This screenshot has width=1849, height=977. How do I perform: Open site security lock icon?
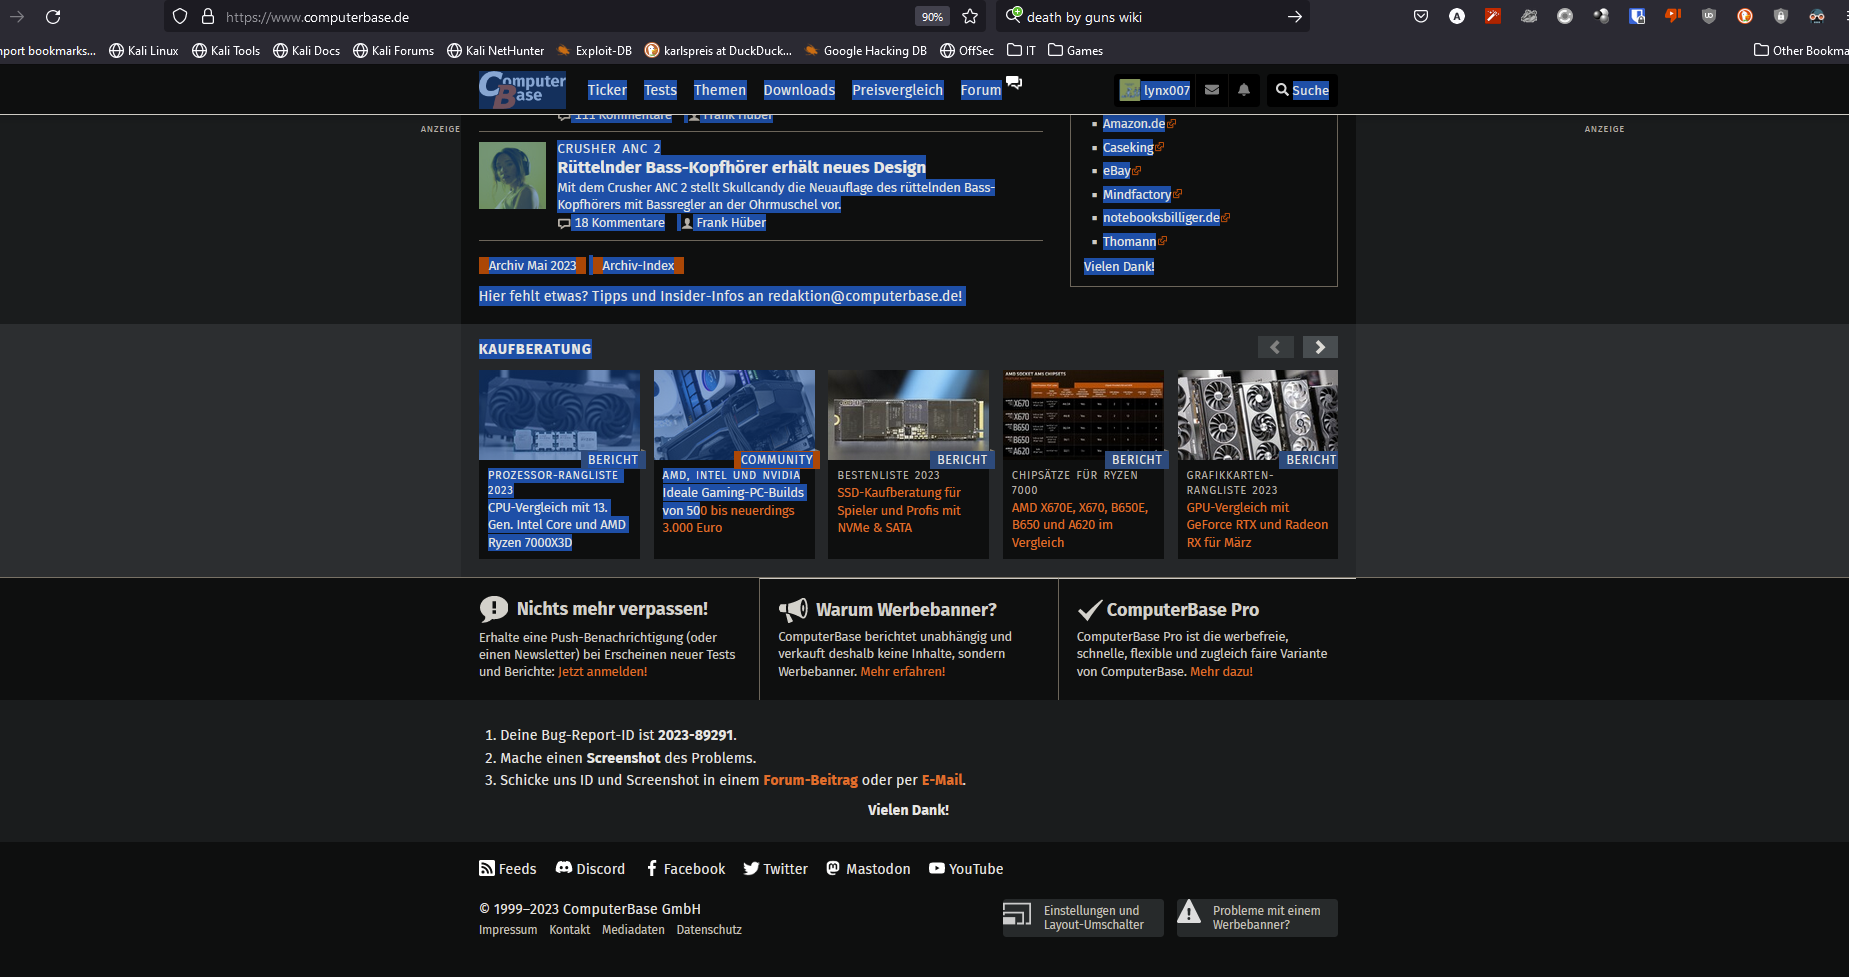click(208, 16)
